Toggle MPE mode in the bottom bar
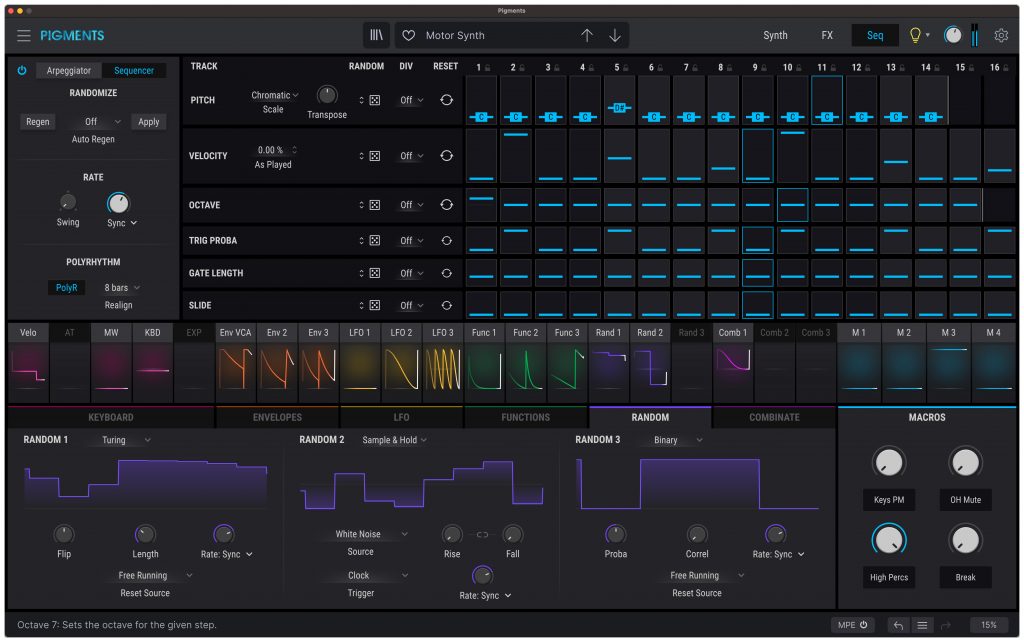The height and width of the screenshot is (642, 1024). (x=852, y=624)
